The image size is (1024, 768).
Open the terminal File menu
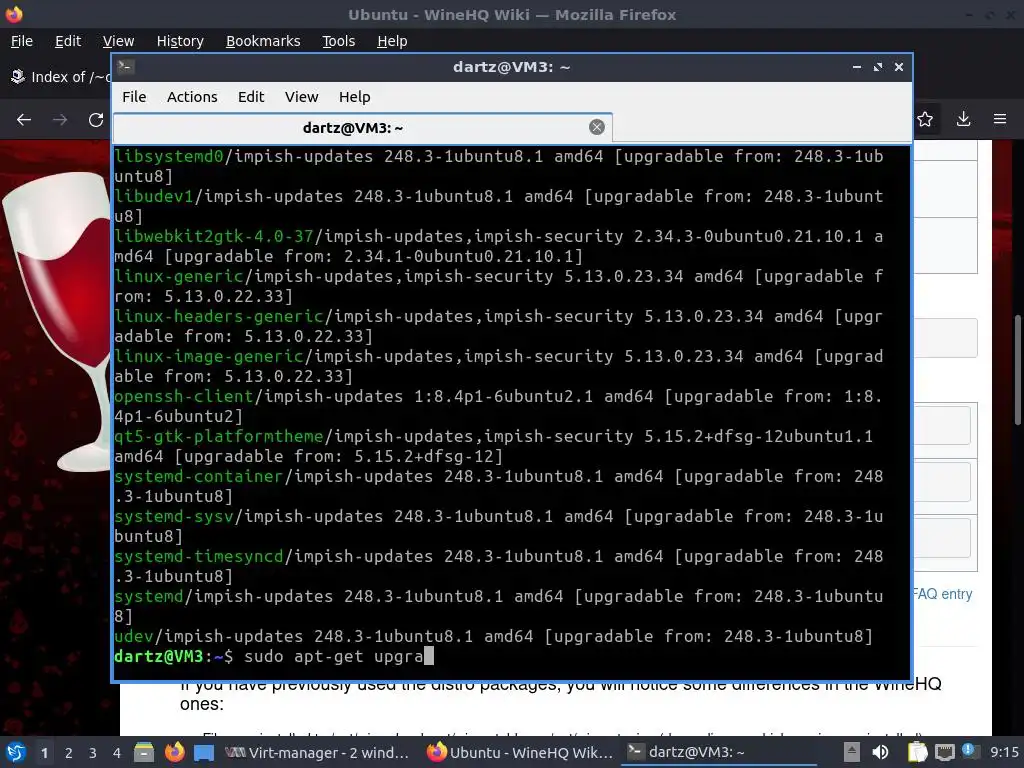tap(134, 97)
